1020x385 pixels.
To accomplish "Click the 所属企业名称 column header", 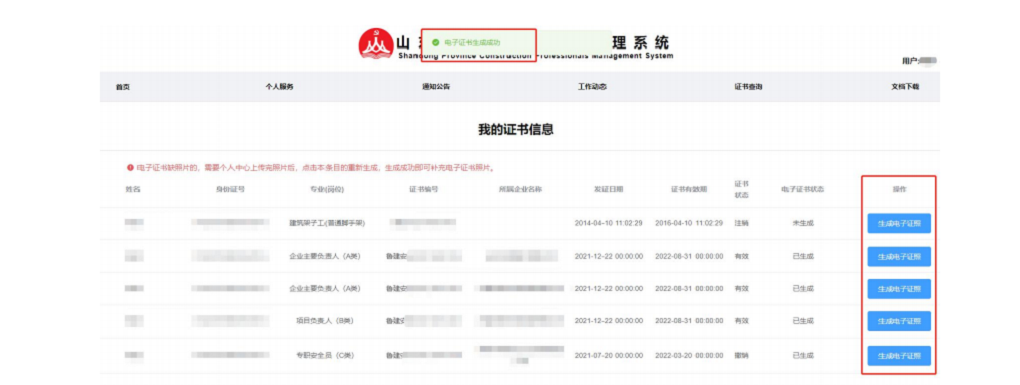I will 520,189.
